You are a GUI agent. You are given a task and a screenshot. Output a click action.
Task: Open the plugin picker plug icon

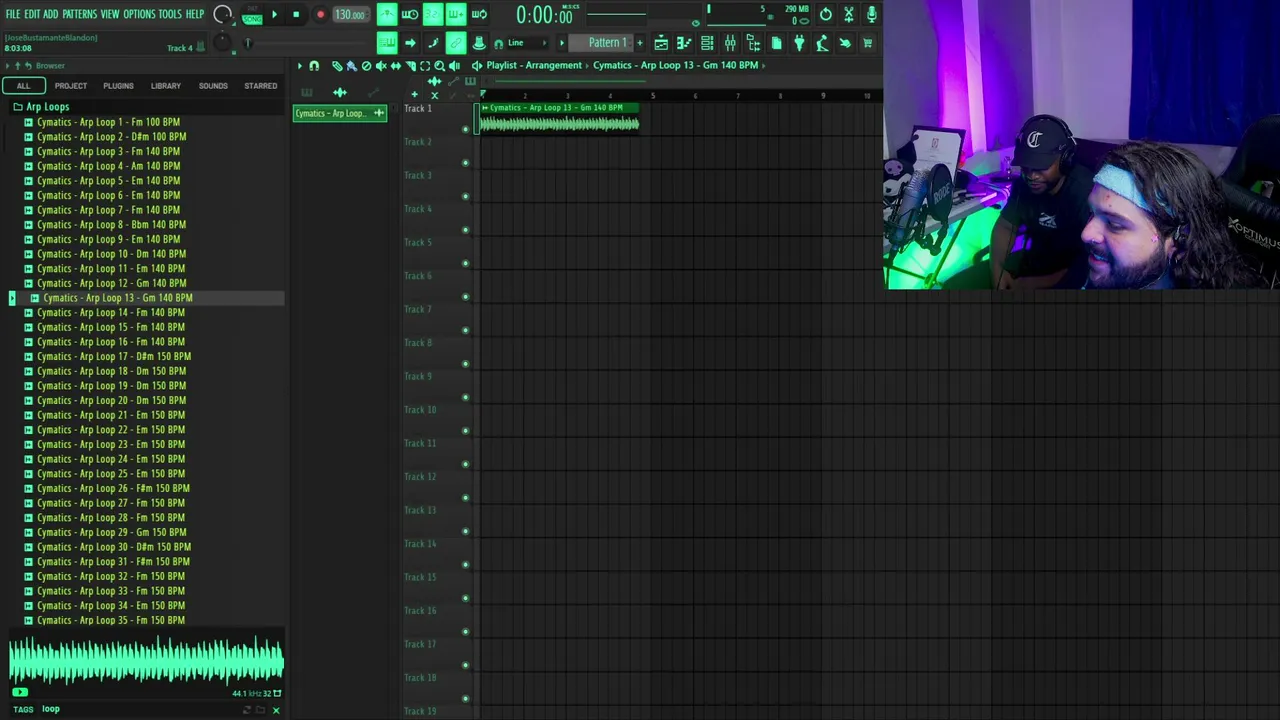(x=799, y=43)
